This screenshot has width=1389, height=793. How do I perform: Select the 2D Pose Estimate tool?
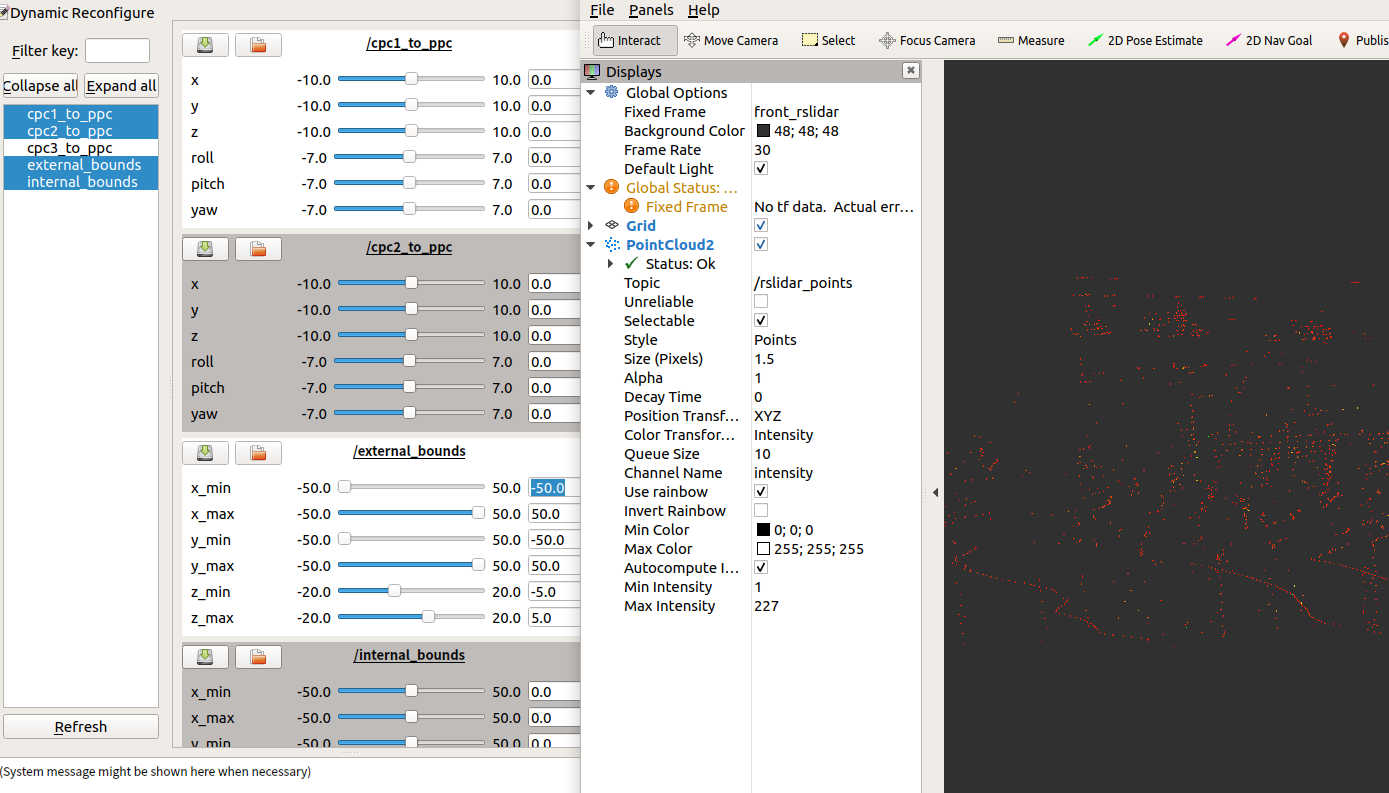(1145, 40)
